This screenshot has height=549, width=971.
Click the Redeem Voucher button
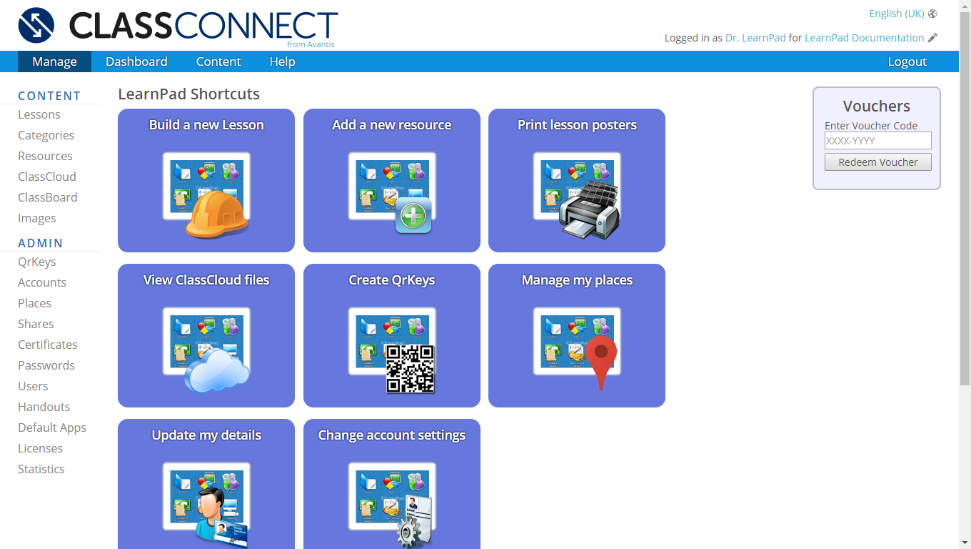(878, 162)
